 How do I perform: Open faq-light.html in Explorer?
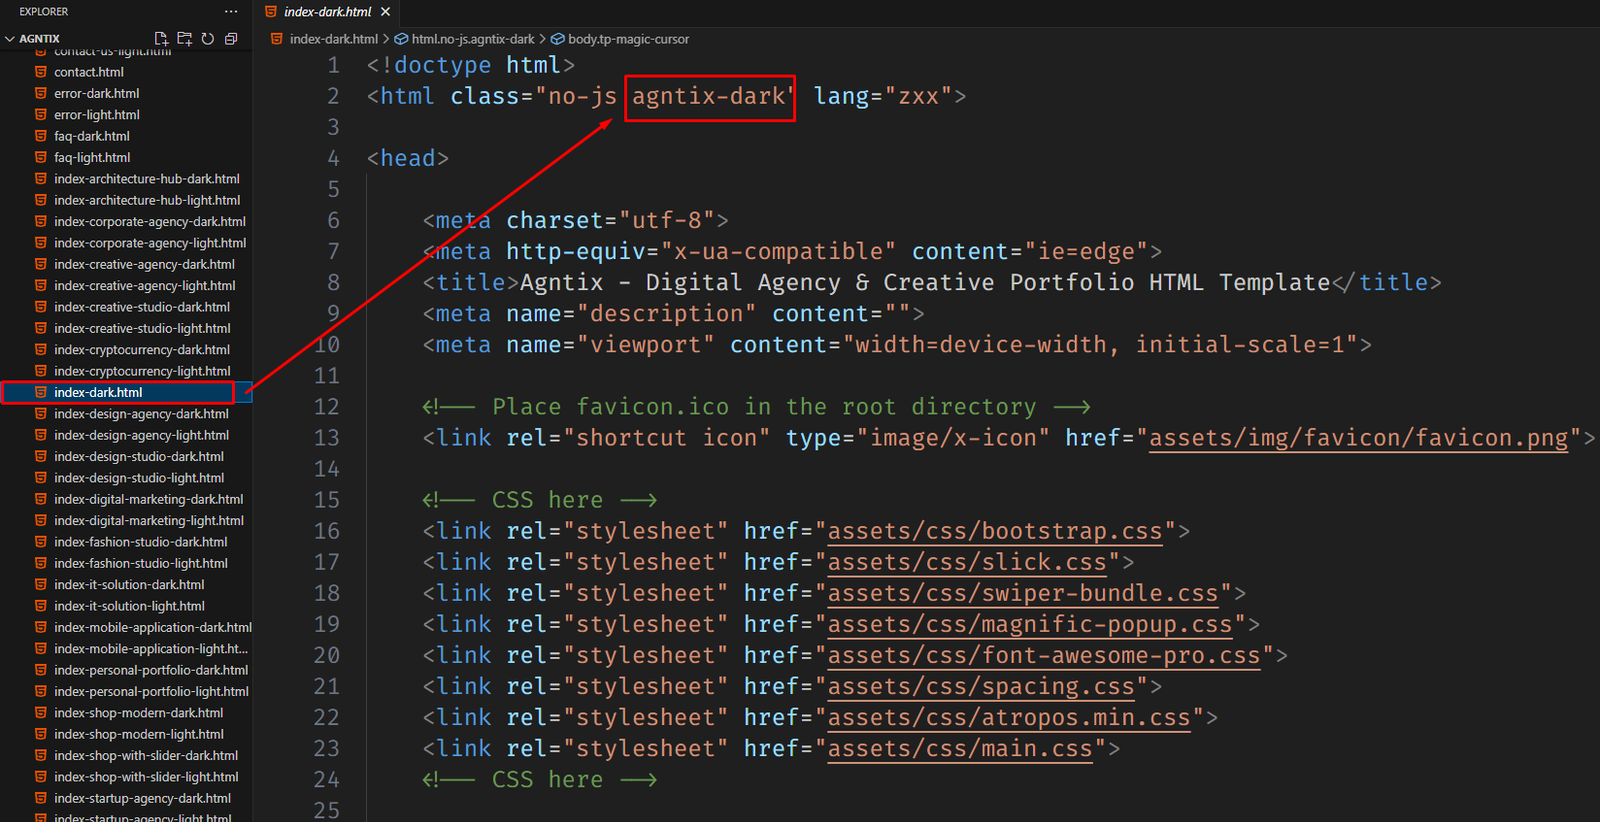click(x=92, y=157)
